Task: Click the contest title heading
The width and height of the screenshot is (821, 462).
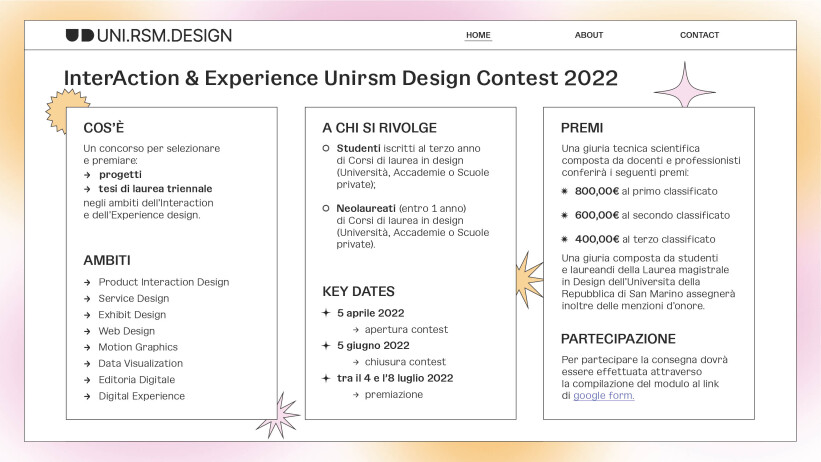Action: click(341, 78)
